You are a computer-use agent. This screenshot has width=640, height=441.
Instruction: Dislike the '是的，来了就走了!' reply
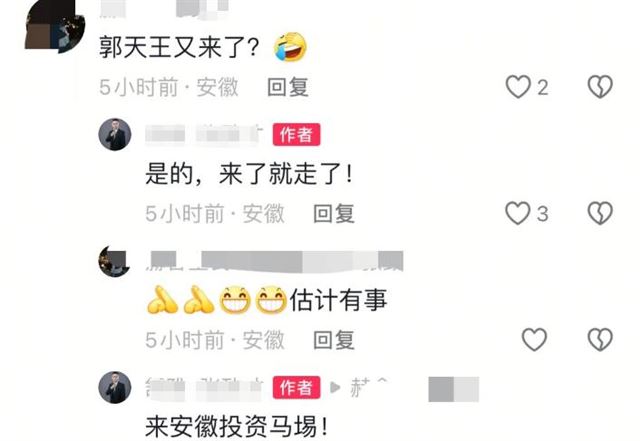click(x=600, y=213)
